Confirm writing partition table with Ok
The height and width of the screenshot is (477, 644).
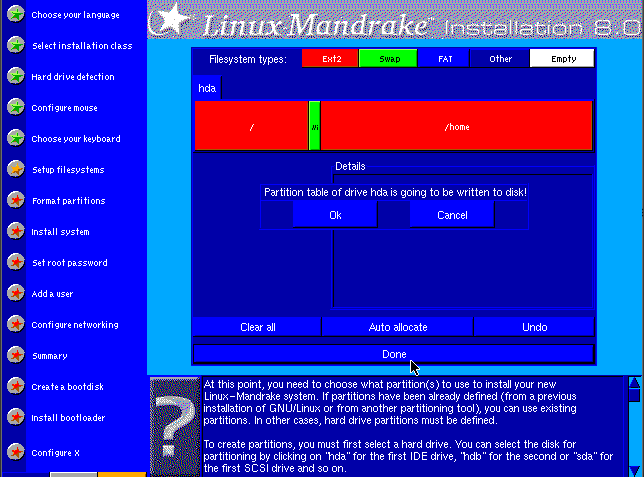335,215
